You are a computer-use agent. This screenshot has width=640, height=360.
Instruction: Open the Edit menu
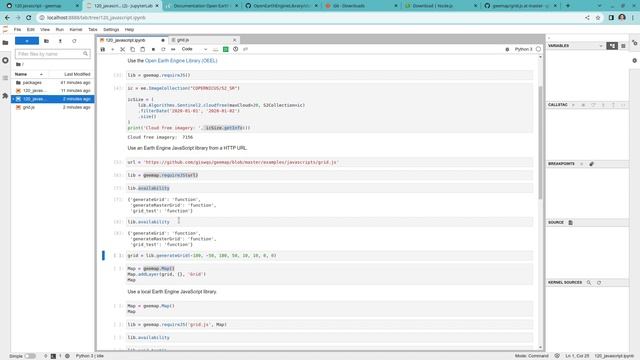(x=31, y=30)
